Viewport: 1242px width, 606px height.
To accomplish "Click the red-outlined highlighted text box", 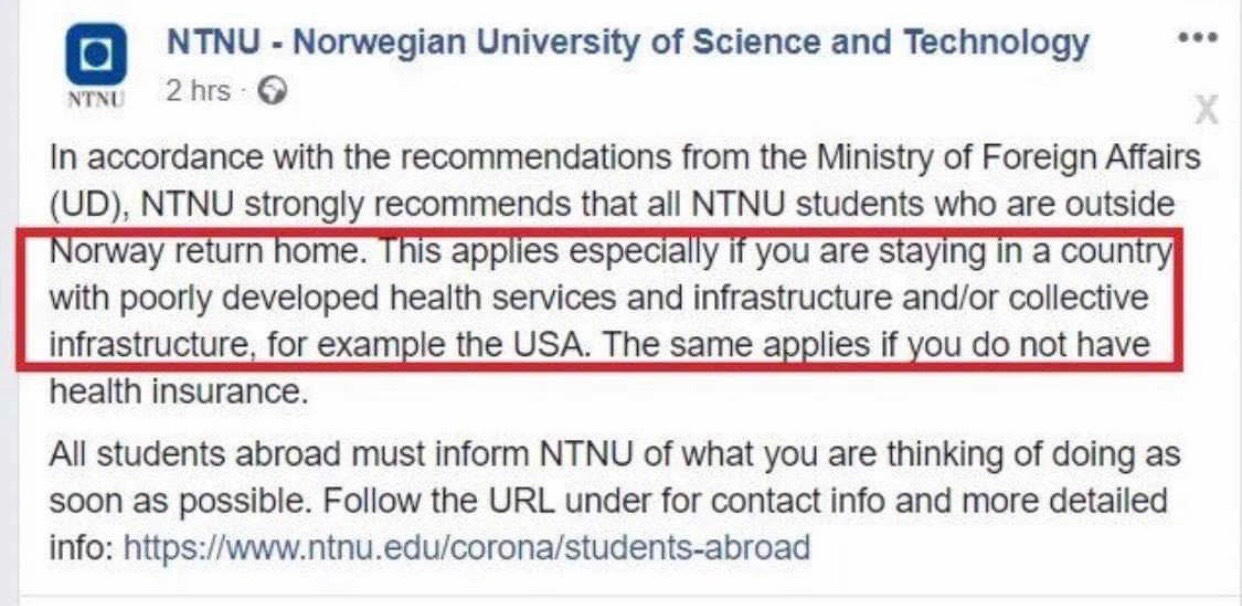I will point(598,299).
